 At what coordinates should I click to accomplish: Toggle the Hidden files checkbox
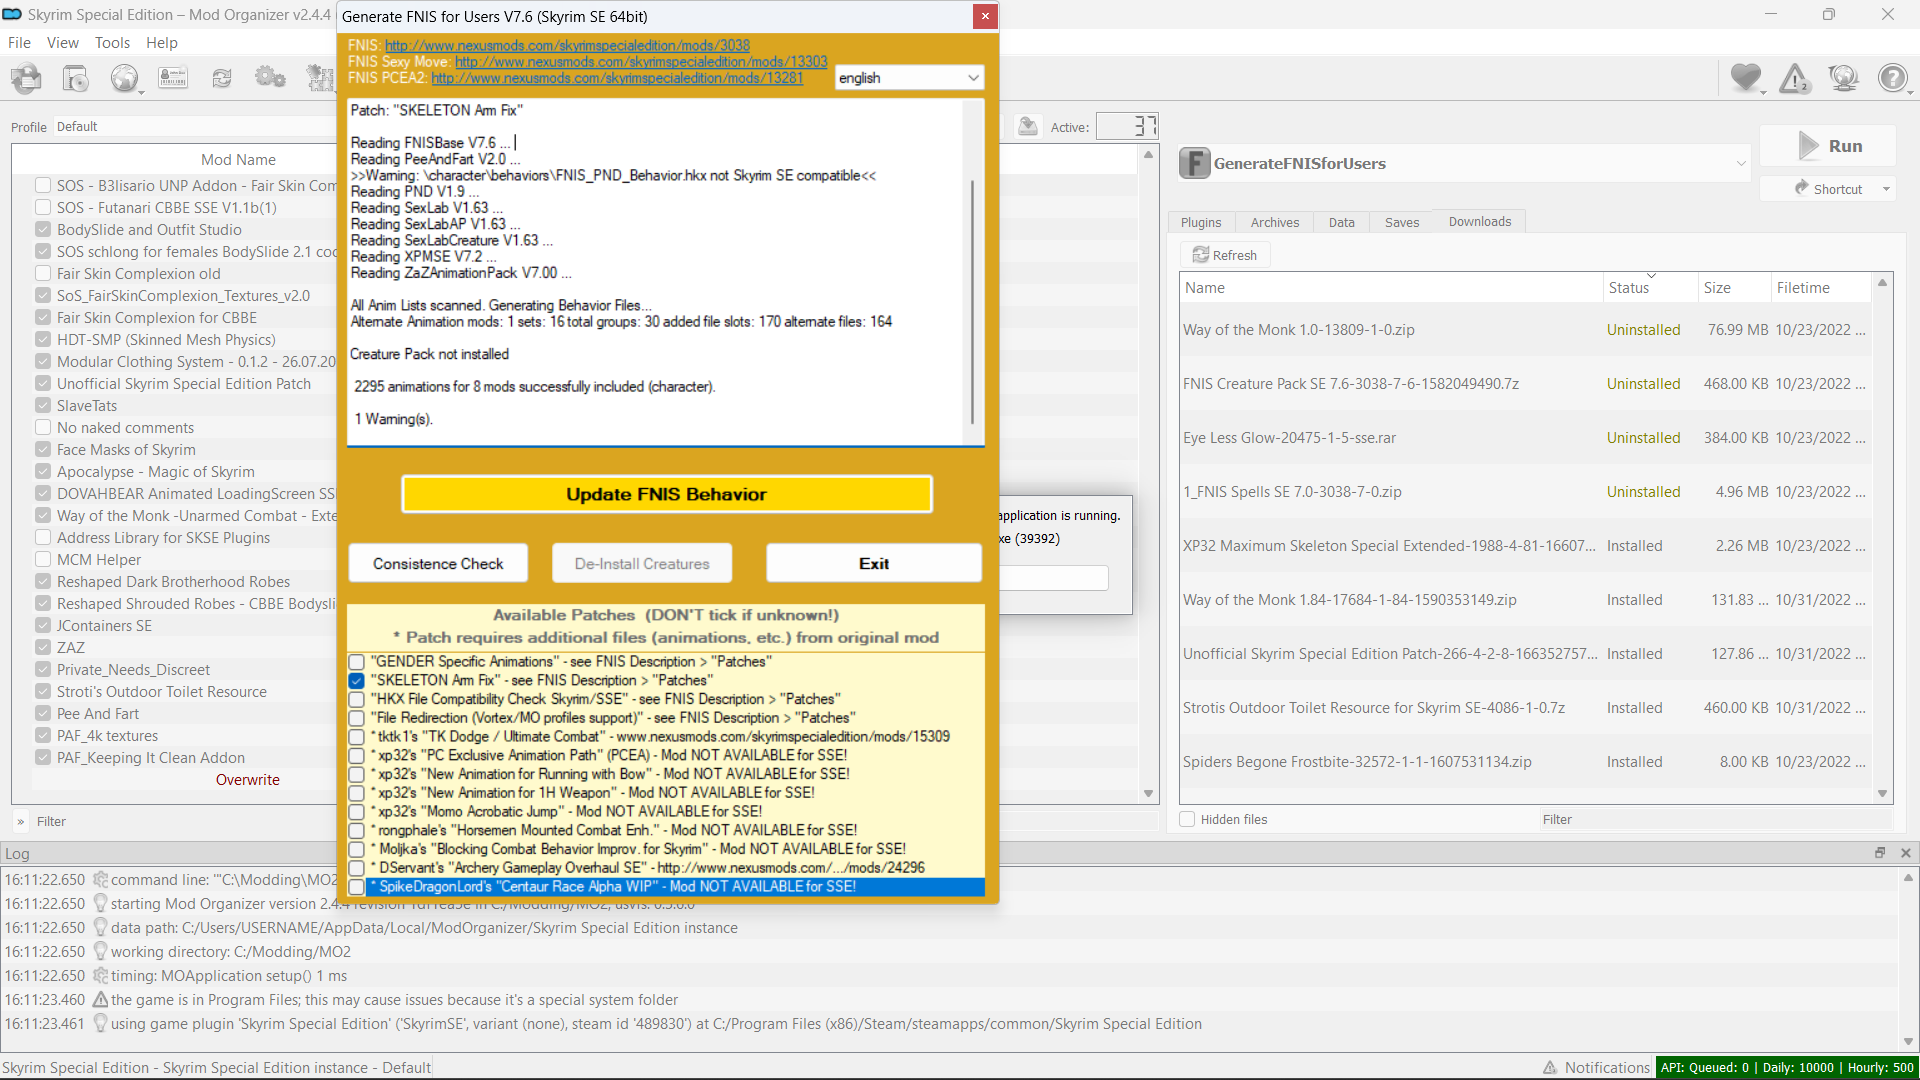tap(1187, 819)
